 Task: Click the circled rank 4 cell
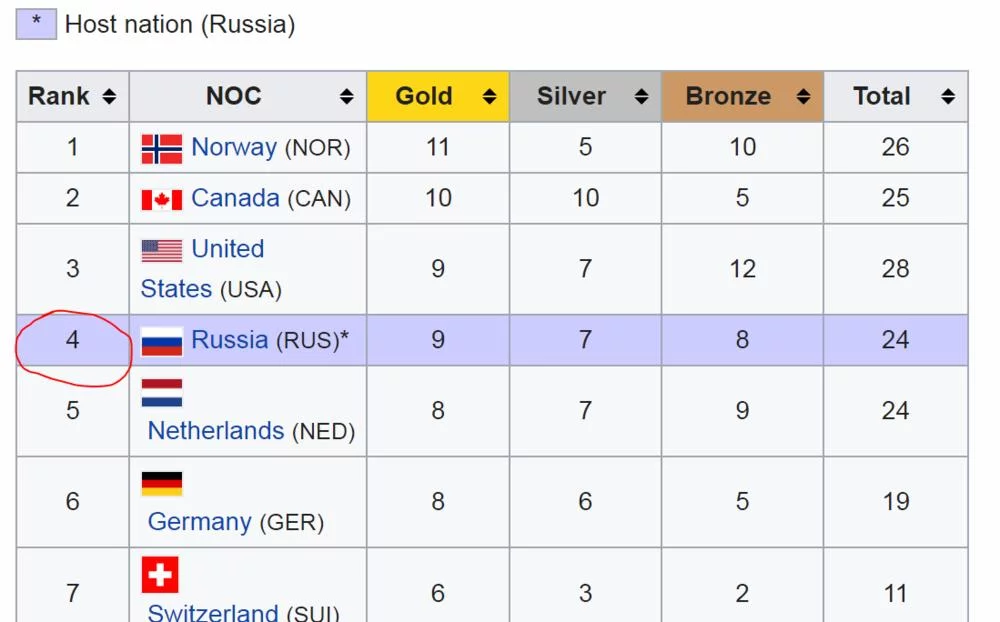tap(73, 341)
